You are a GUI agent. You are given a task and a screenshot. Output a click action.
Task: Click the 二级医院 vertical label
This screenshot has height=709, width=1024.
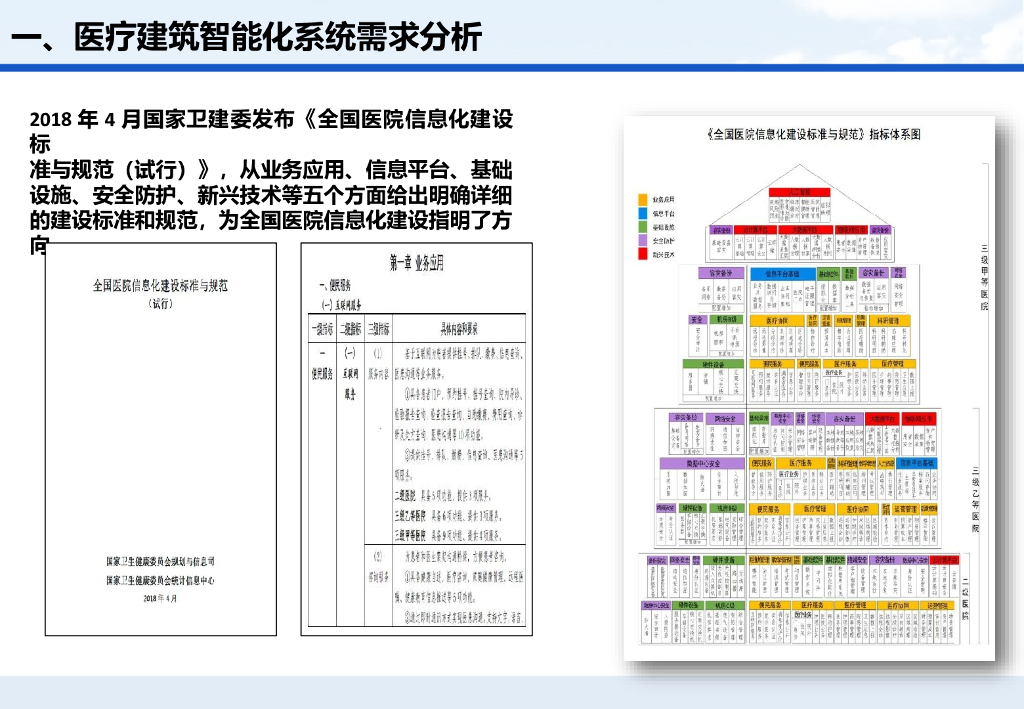(965, 598)
